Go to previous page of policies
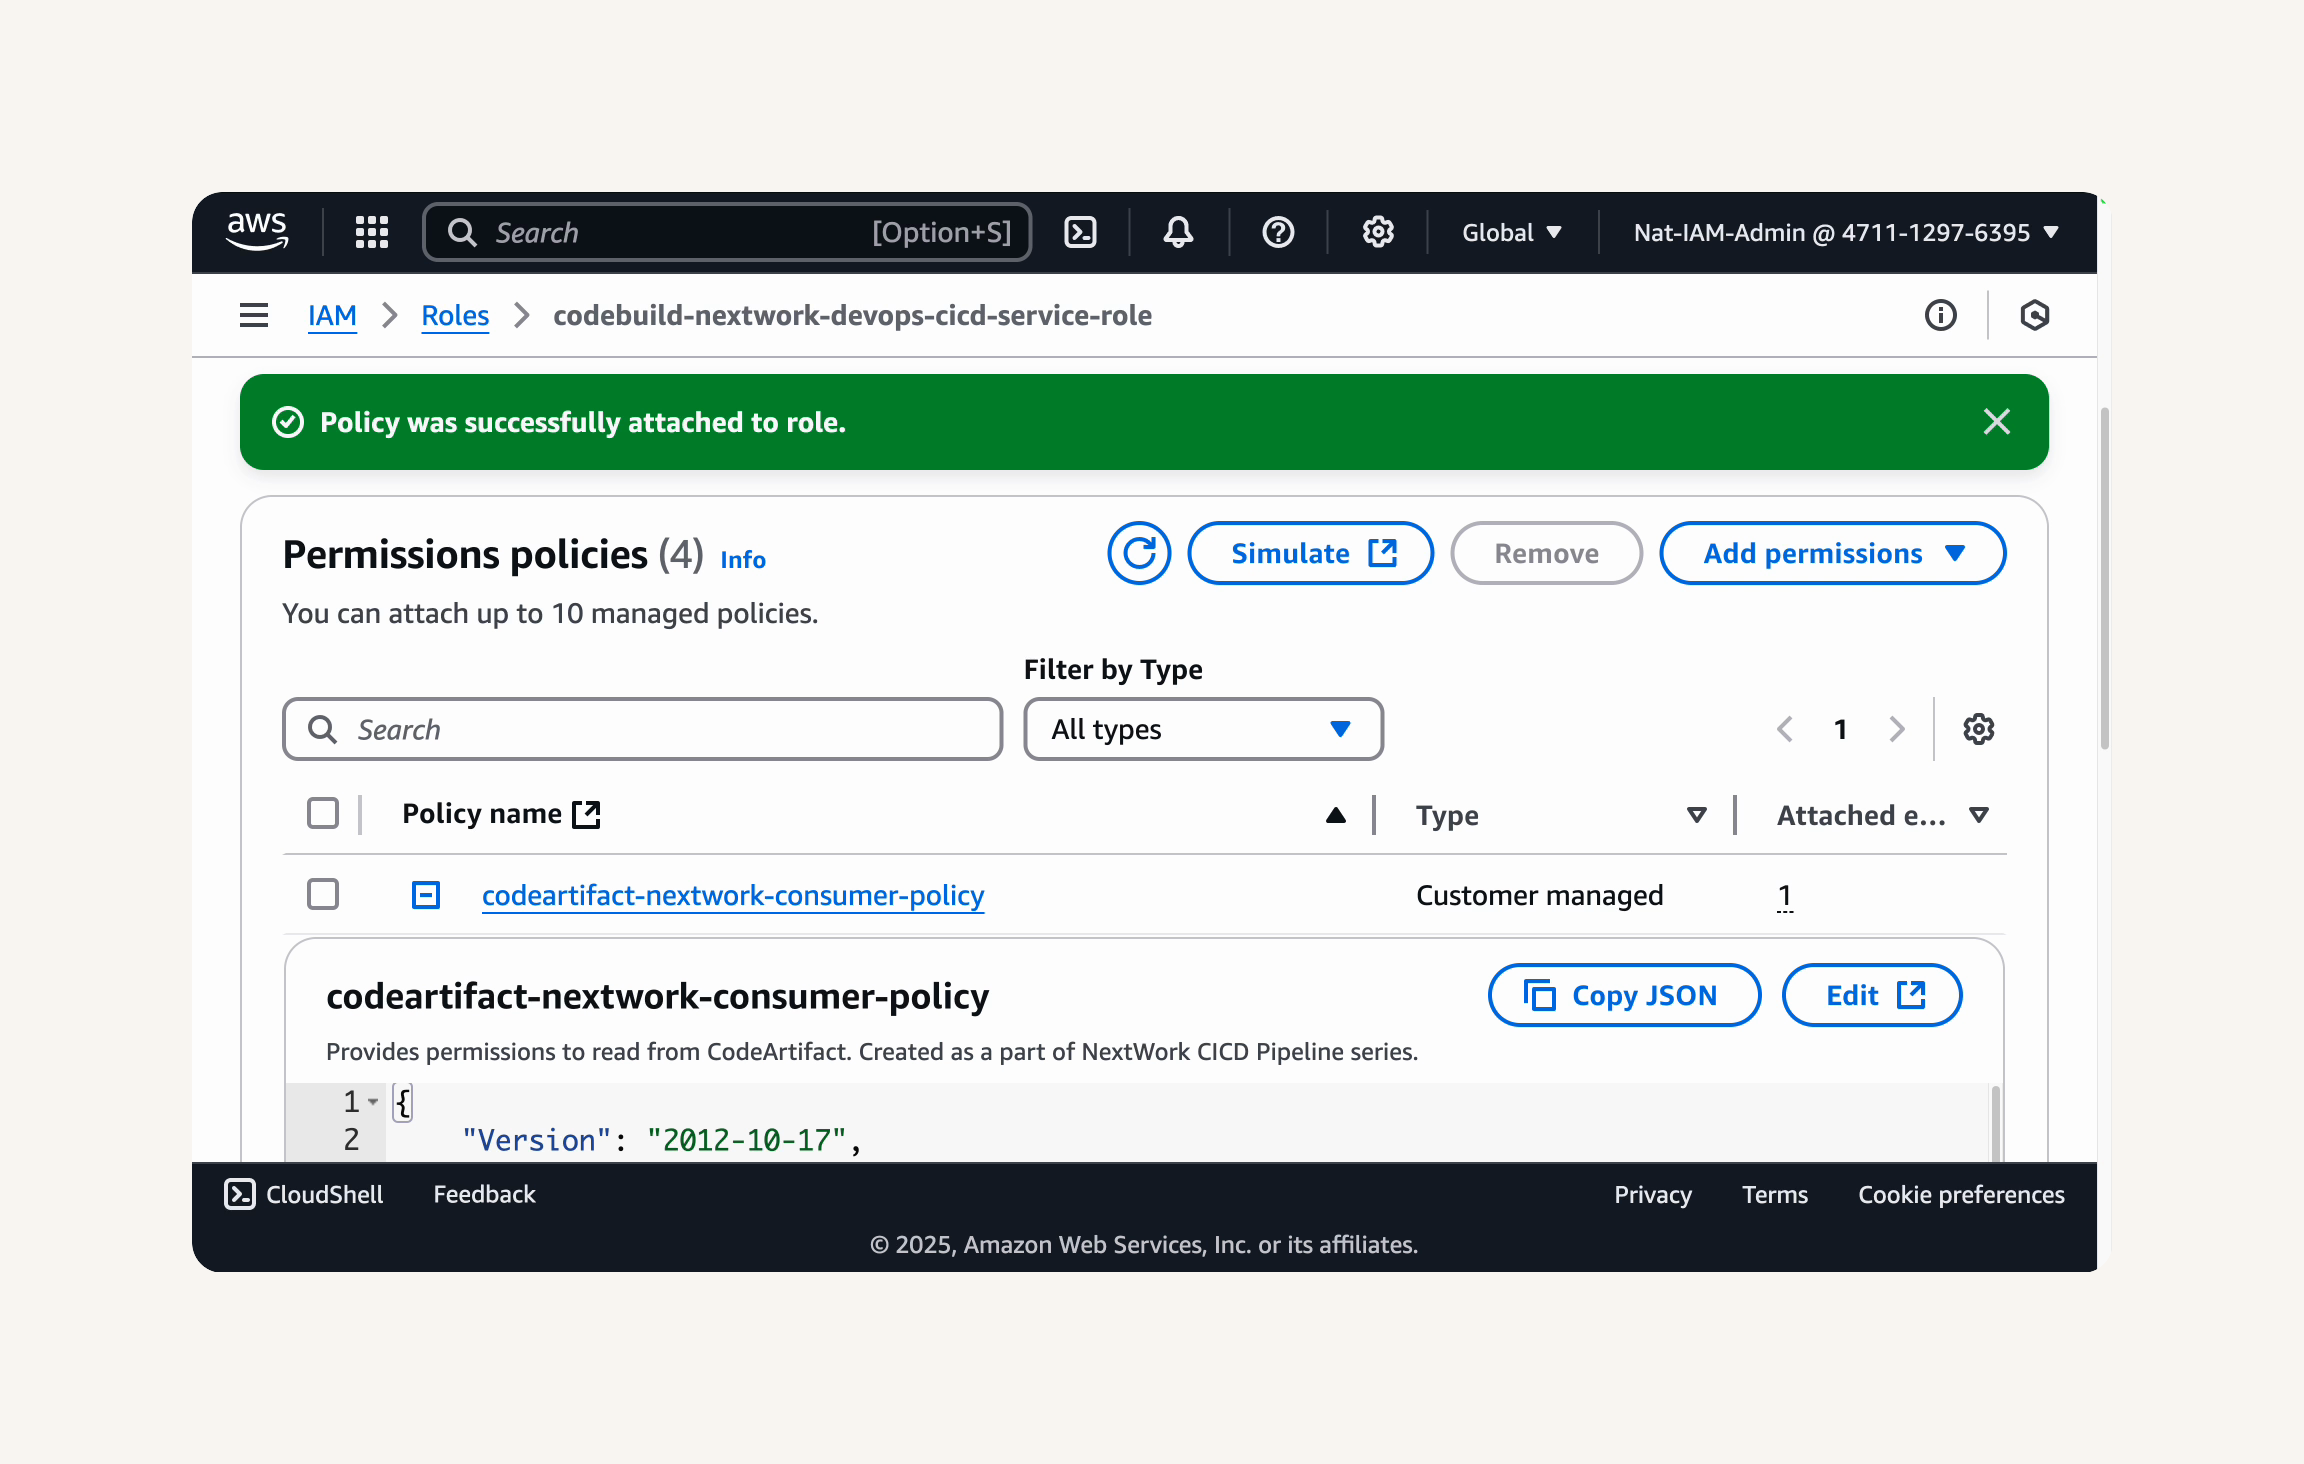Screen dimensions: 2304x1464 click(1785, 729)
